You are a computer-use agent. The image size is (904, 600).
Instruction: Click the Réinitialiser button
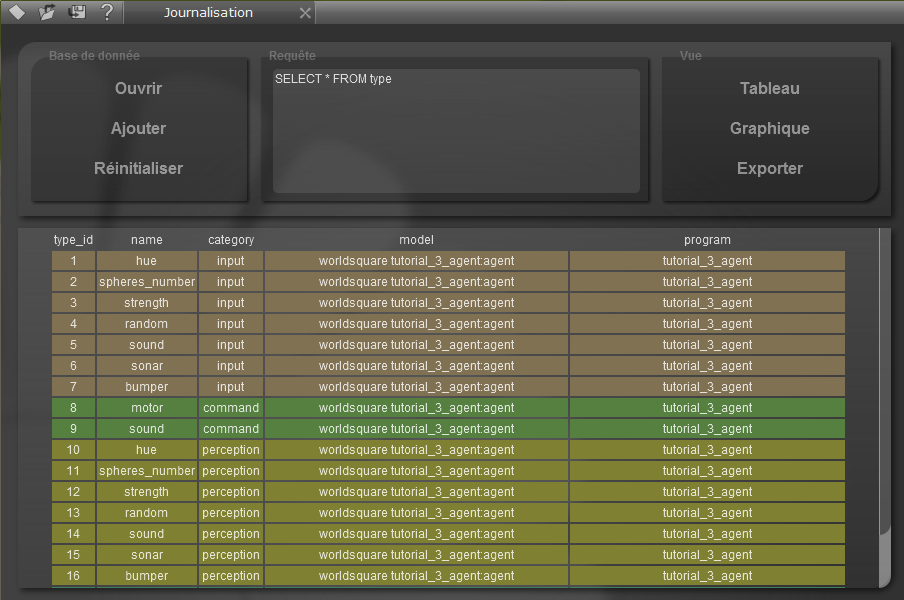138,168
